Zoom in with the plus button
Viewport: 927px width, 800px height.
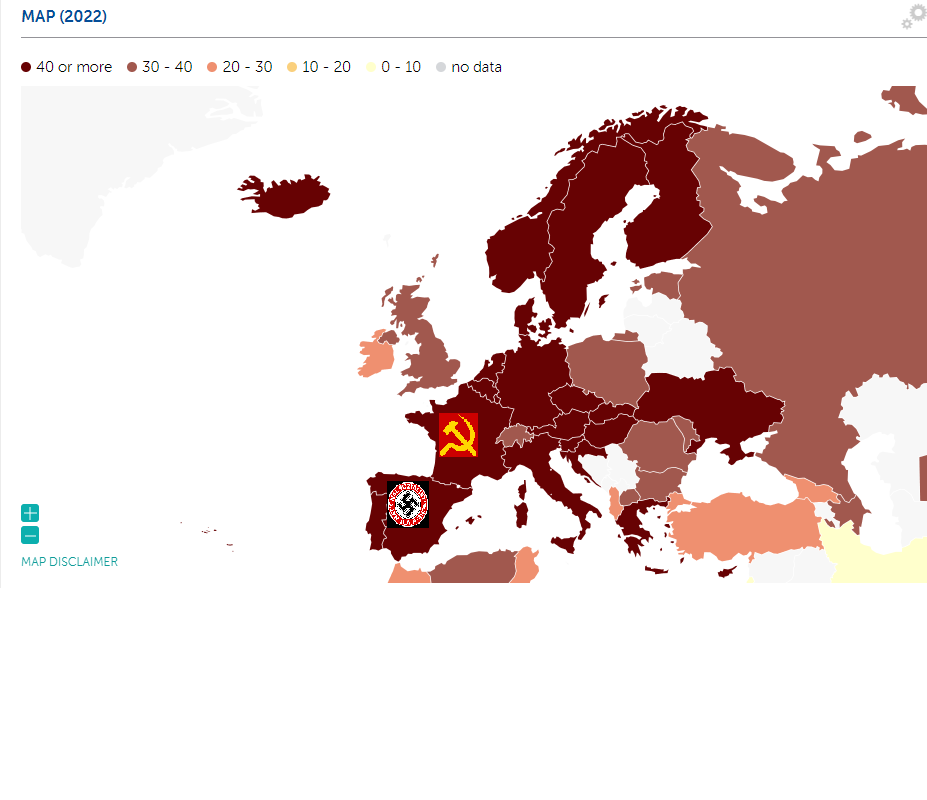point(30,513)
